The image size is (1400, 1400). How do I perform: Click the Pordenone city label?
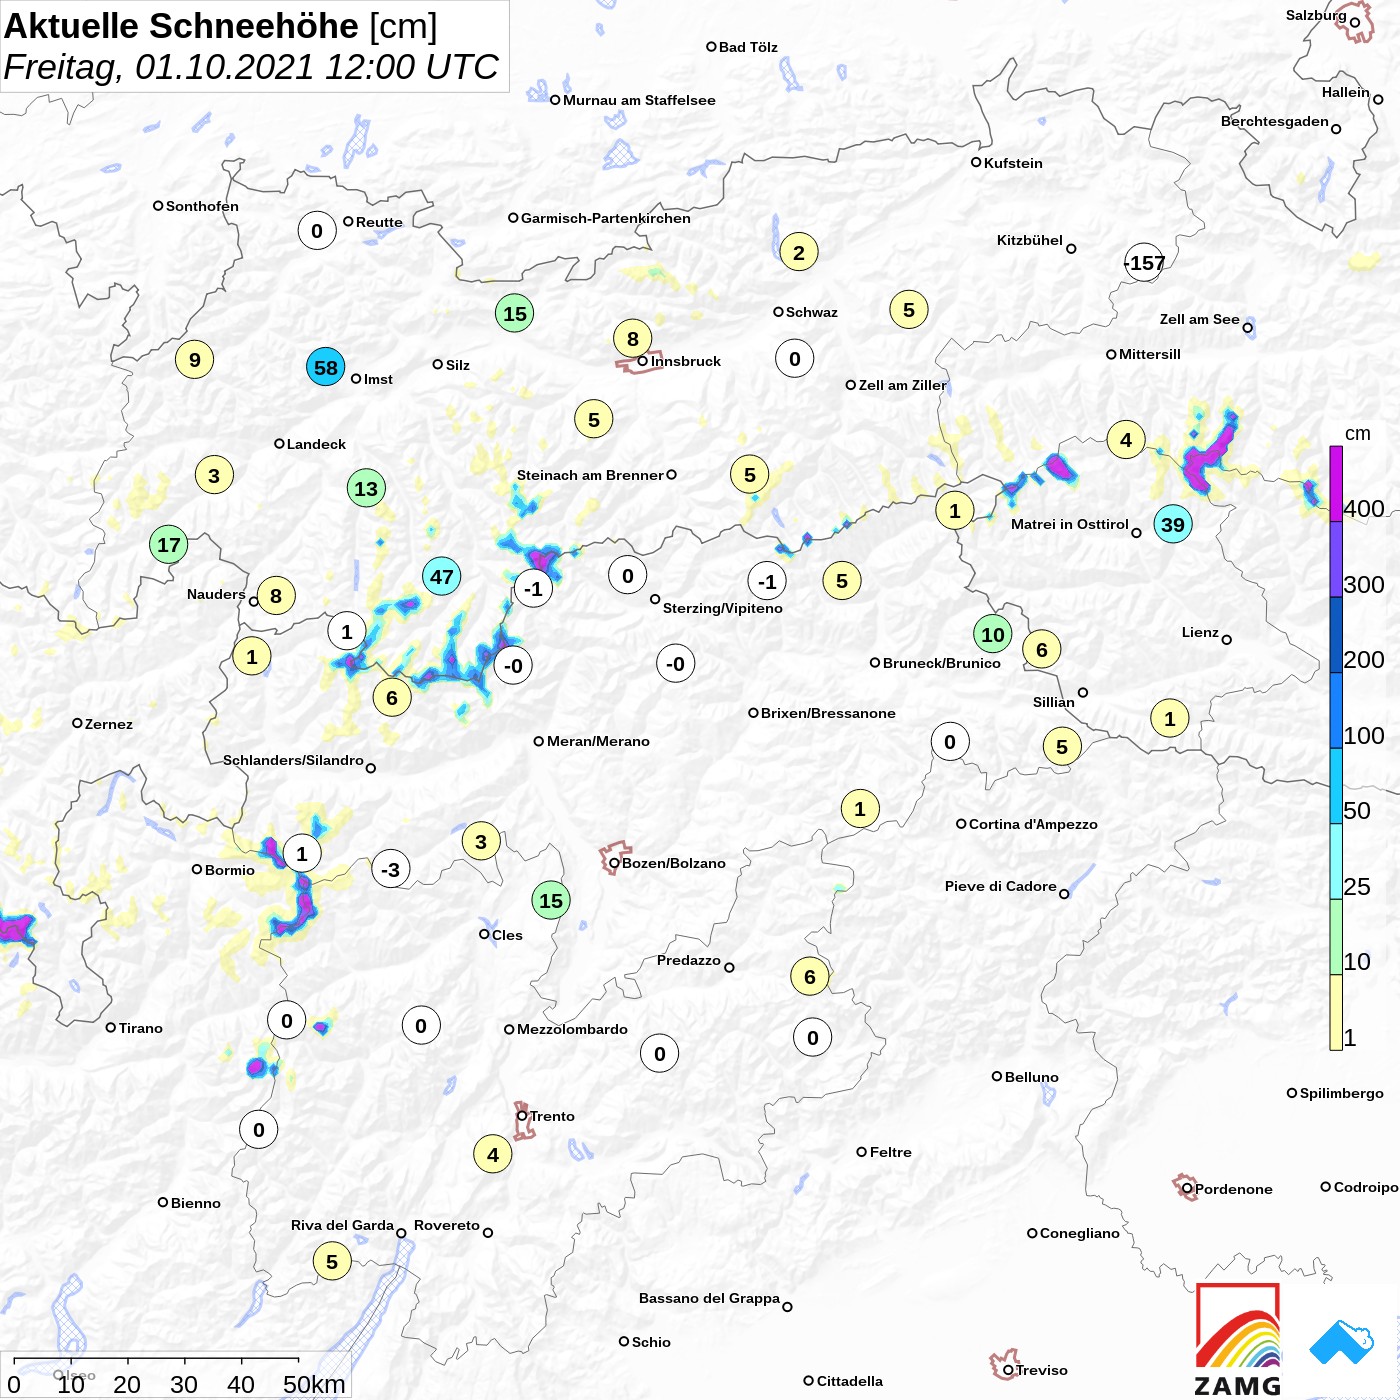pos(1234,1189)
